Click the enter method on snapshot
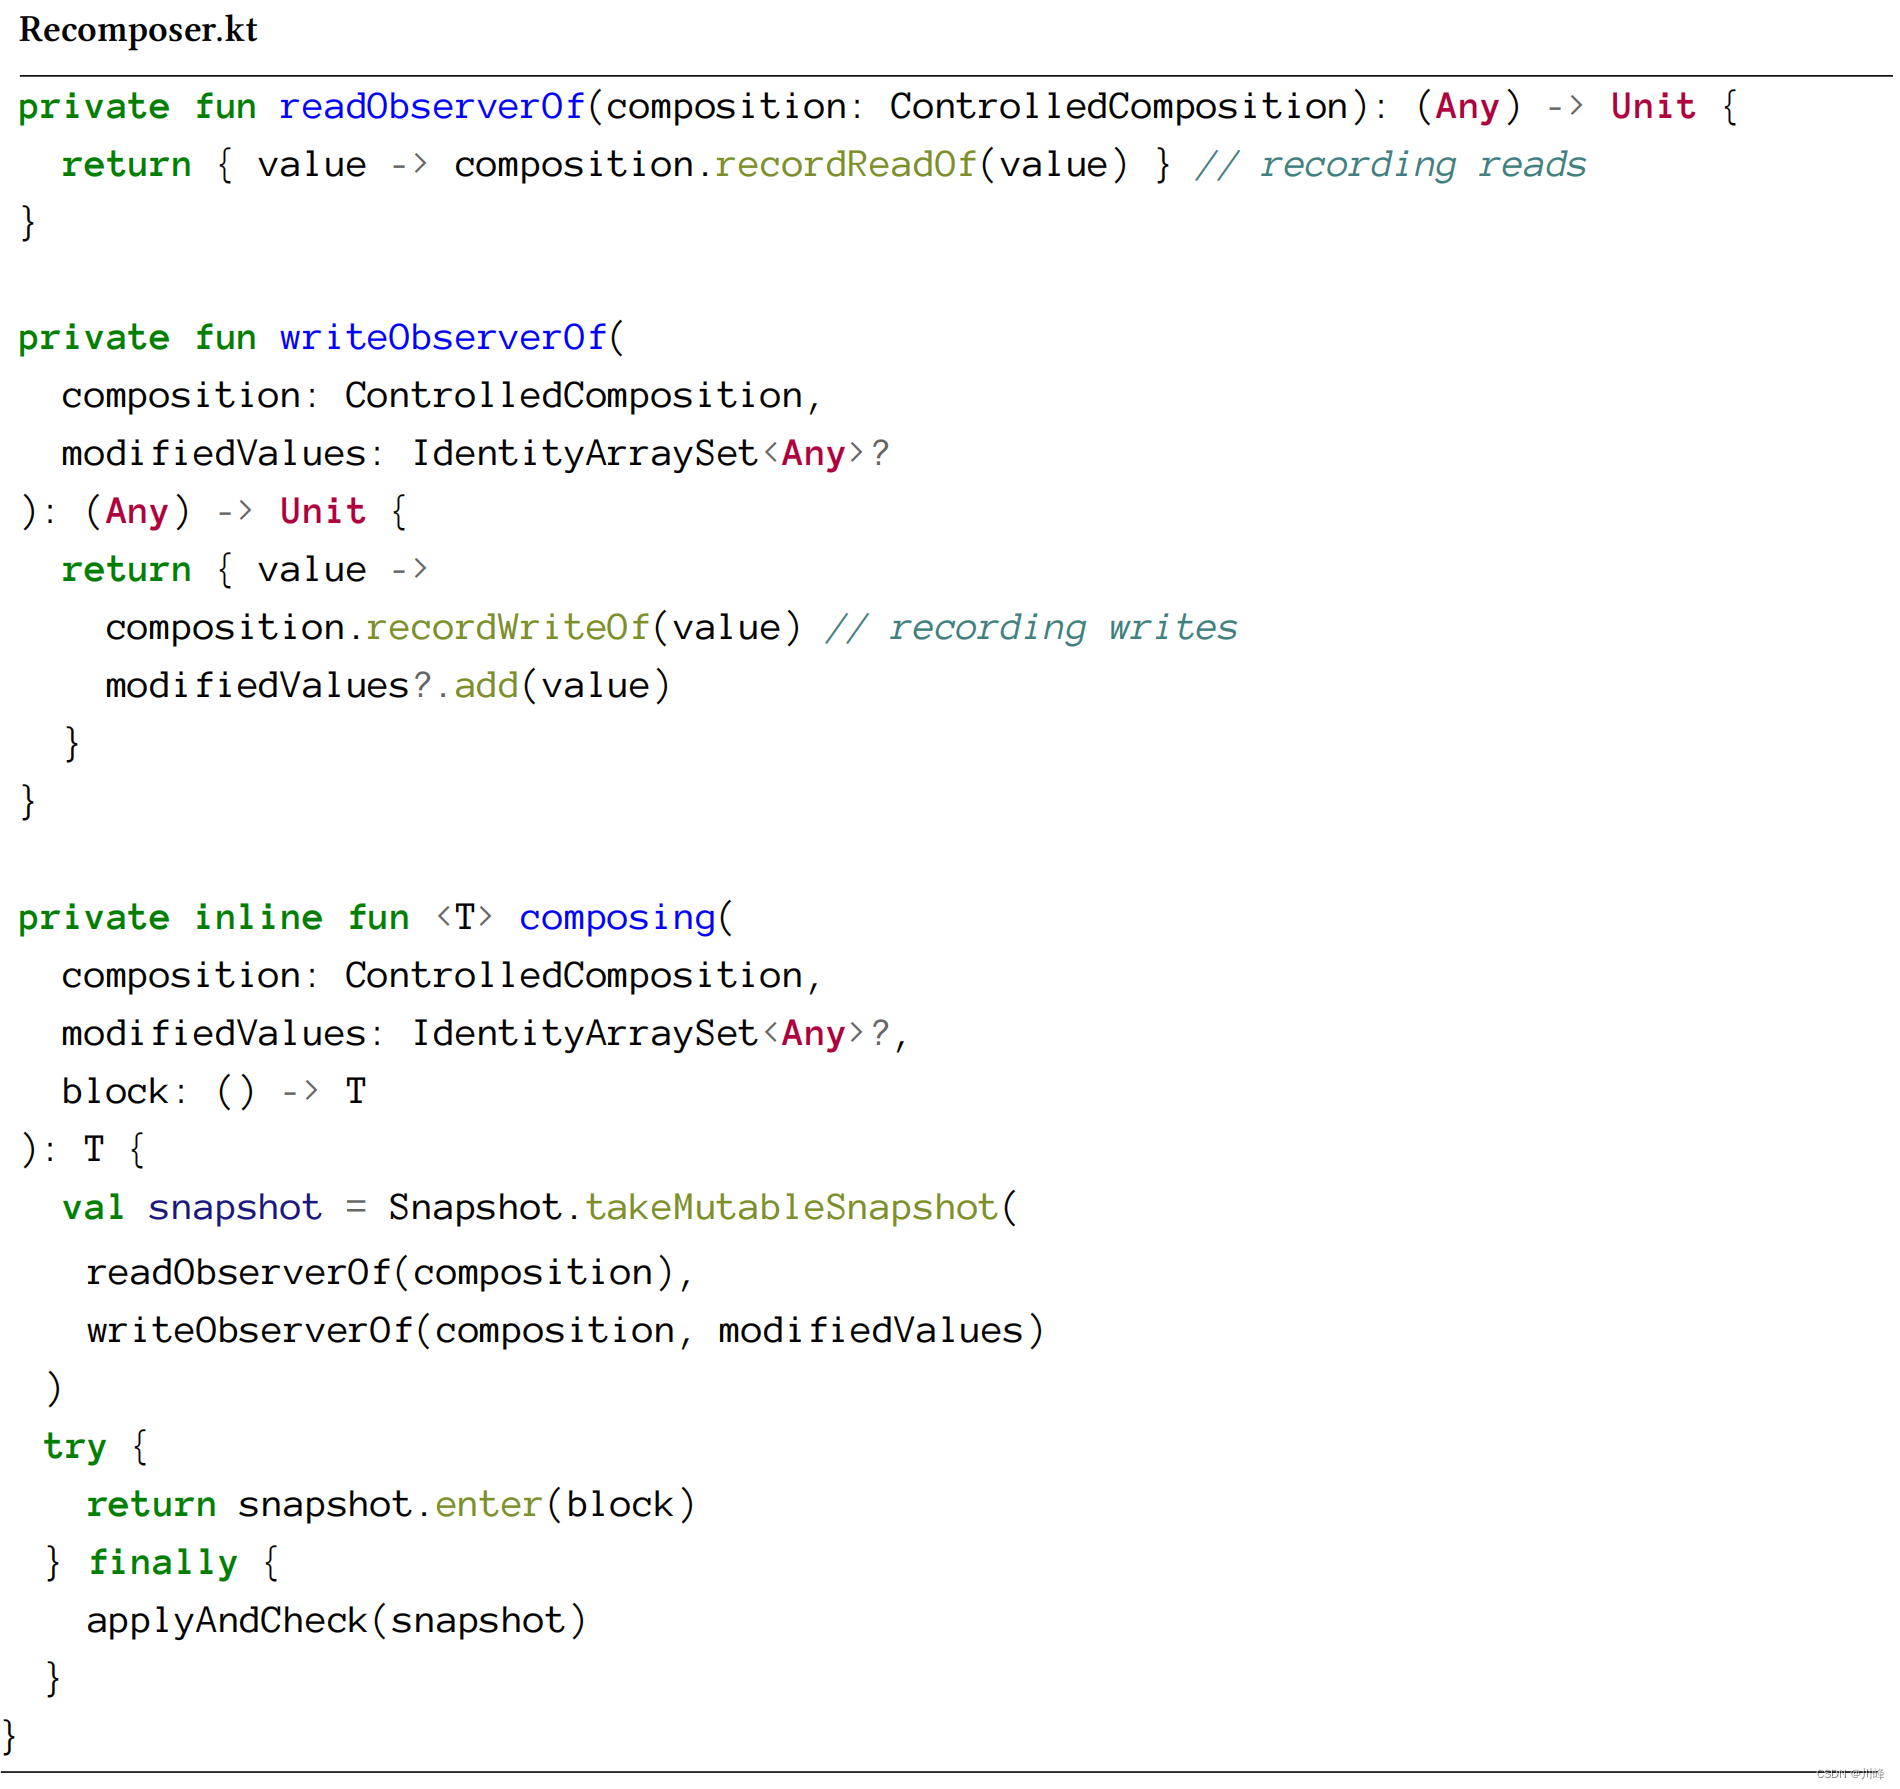1900x1789 pixels. [x=488, y=1504]
